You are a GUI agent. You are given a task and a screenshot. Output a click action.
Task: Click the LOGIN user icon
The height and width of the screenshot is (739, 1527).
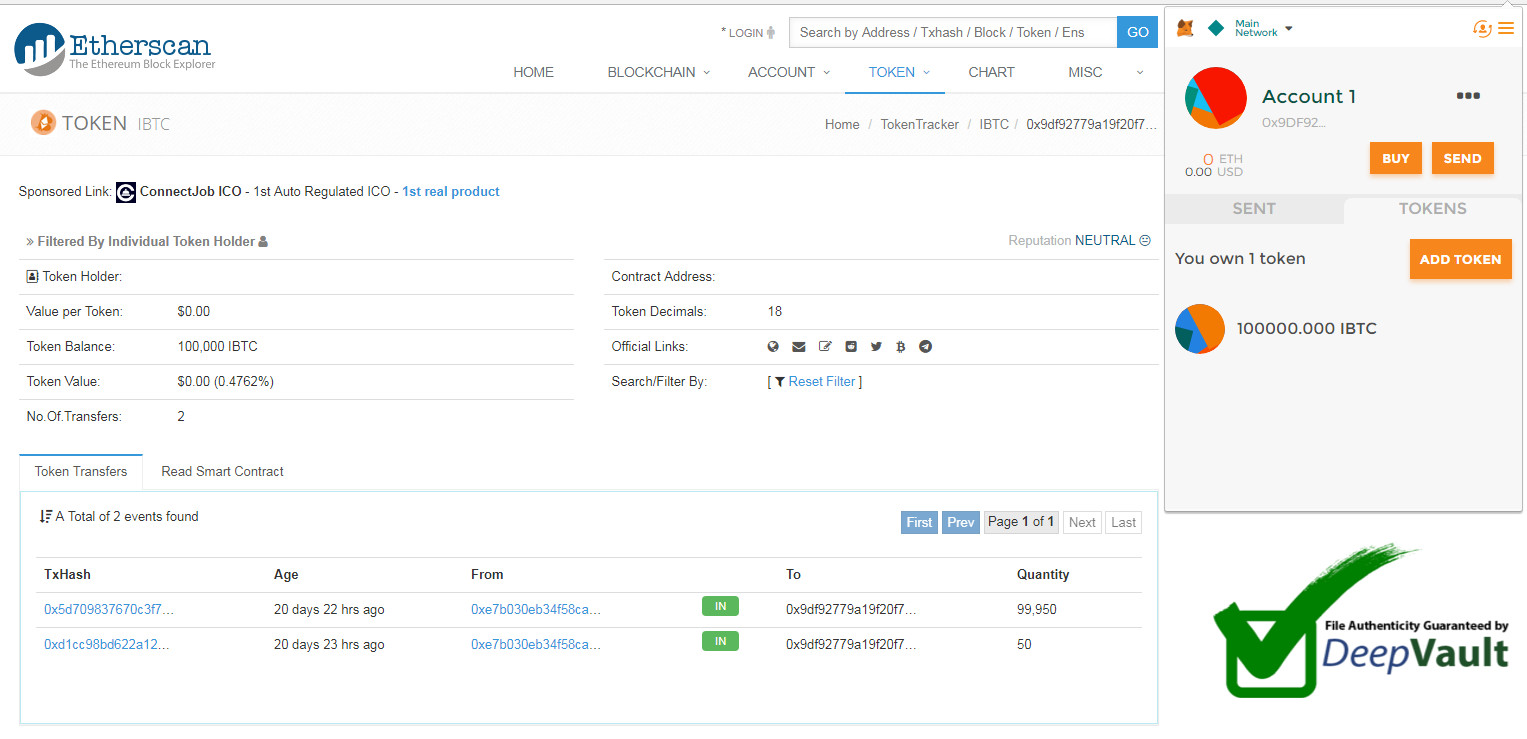(771, 33)
